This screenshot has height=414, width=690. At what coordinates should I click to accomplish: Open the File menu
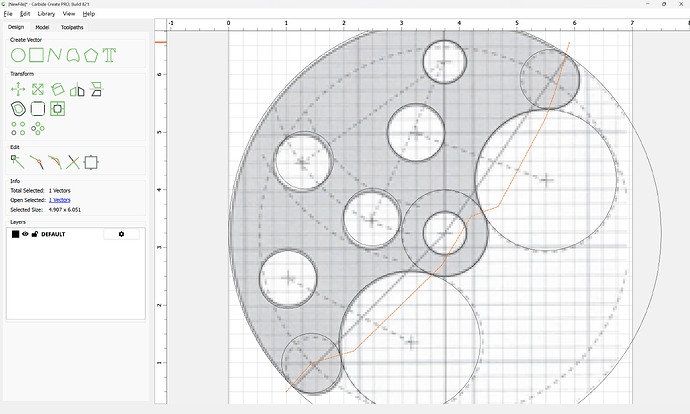coord(8,14)
